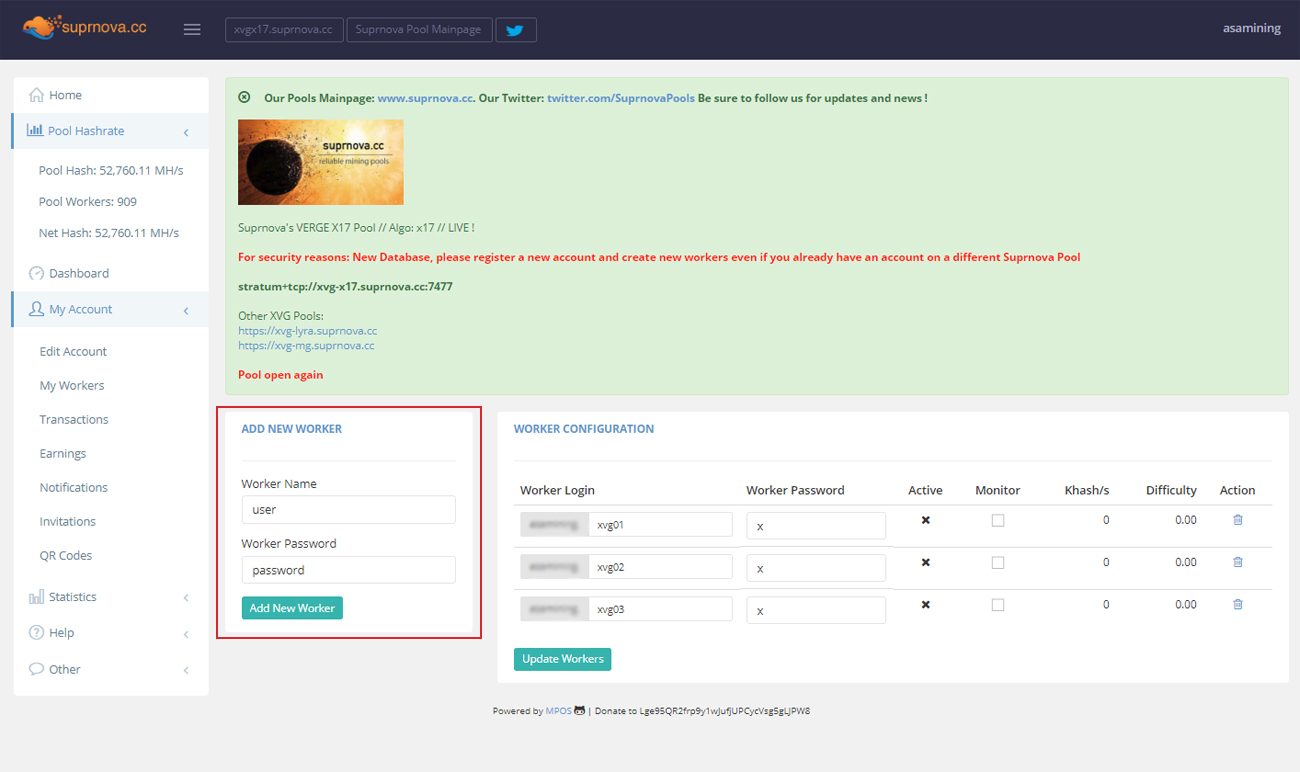1300x772 pixels.
Task: Edit the password field for xvg02
Action: pyautogui.click(x=816, y=568)
